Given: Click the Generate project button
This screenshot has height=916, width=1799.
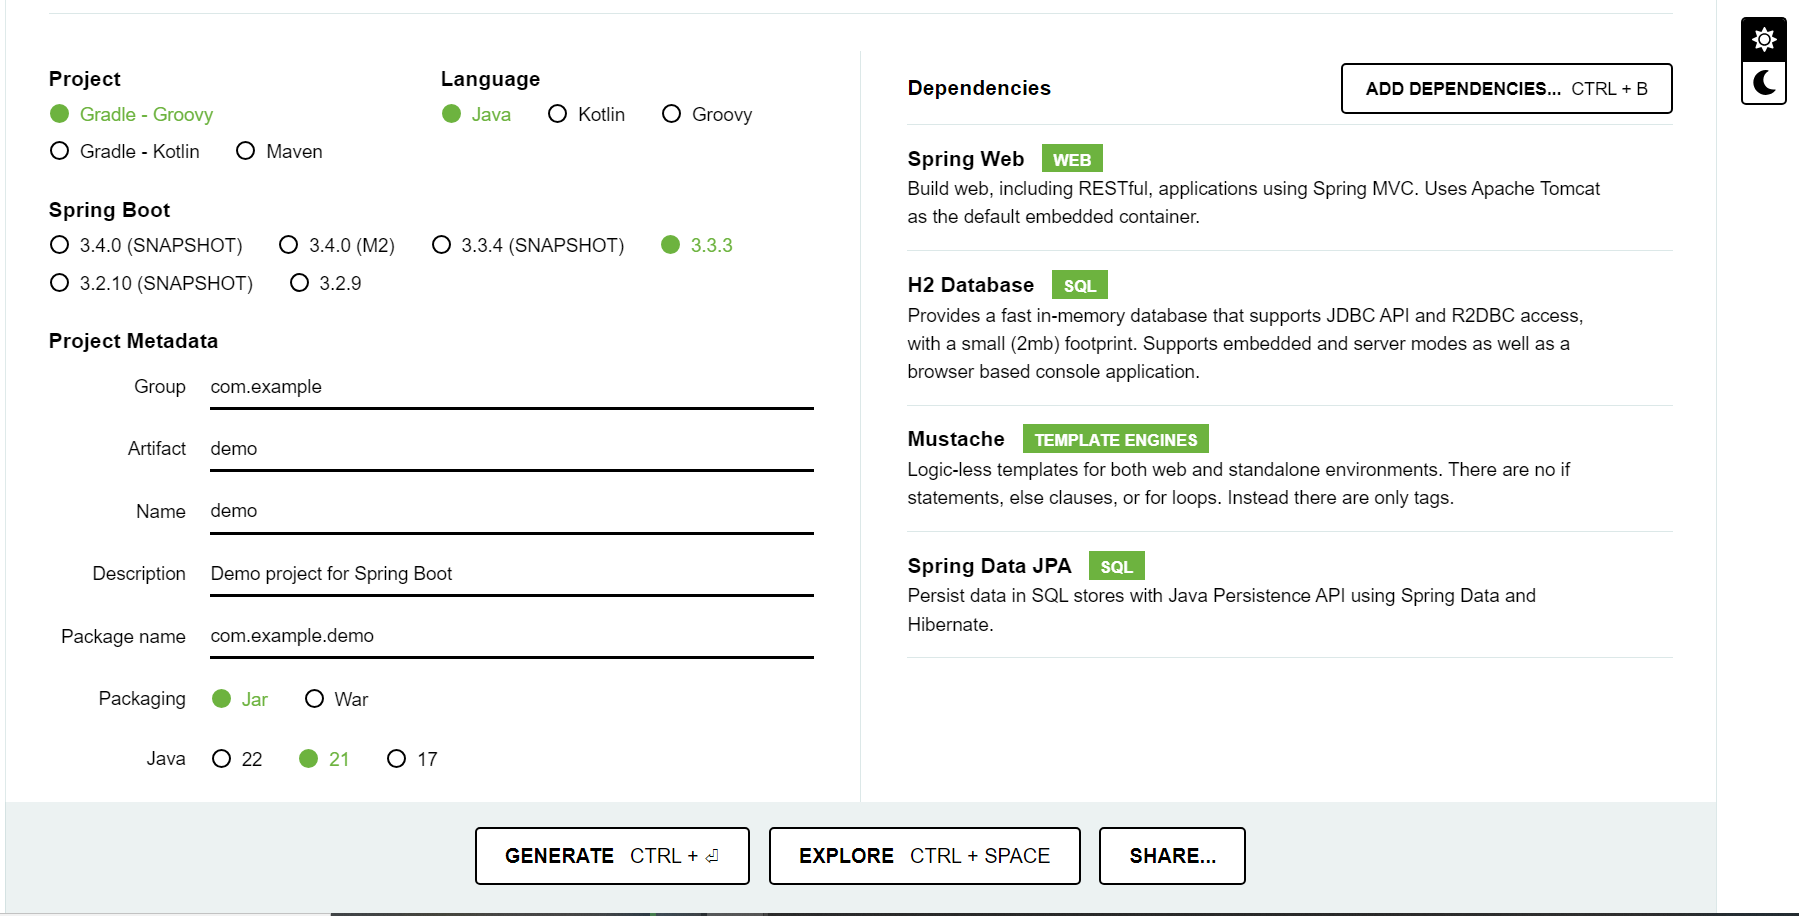Looking at the screenshot, I should coord(612,856).
